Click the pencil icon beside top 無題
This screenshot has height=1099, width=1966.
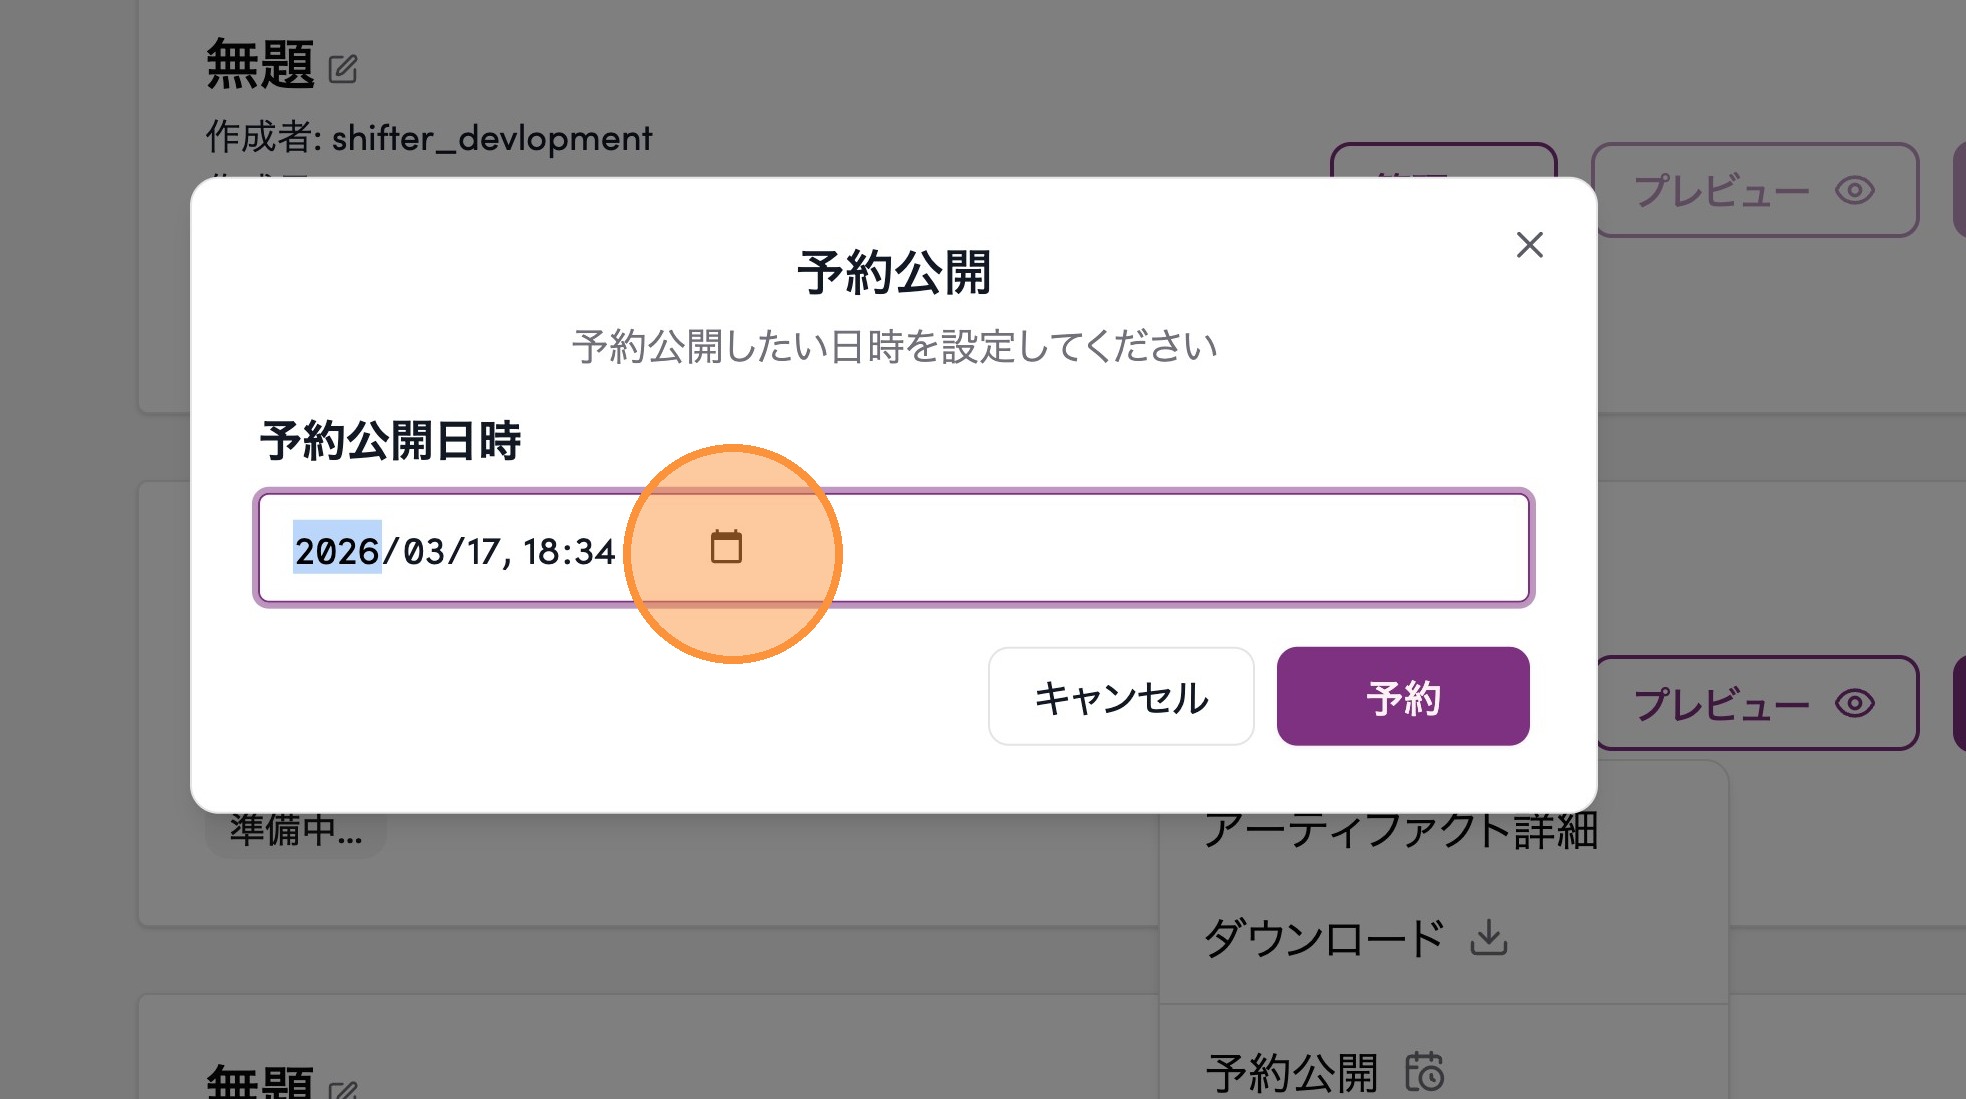(343, 69)
